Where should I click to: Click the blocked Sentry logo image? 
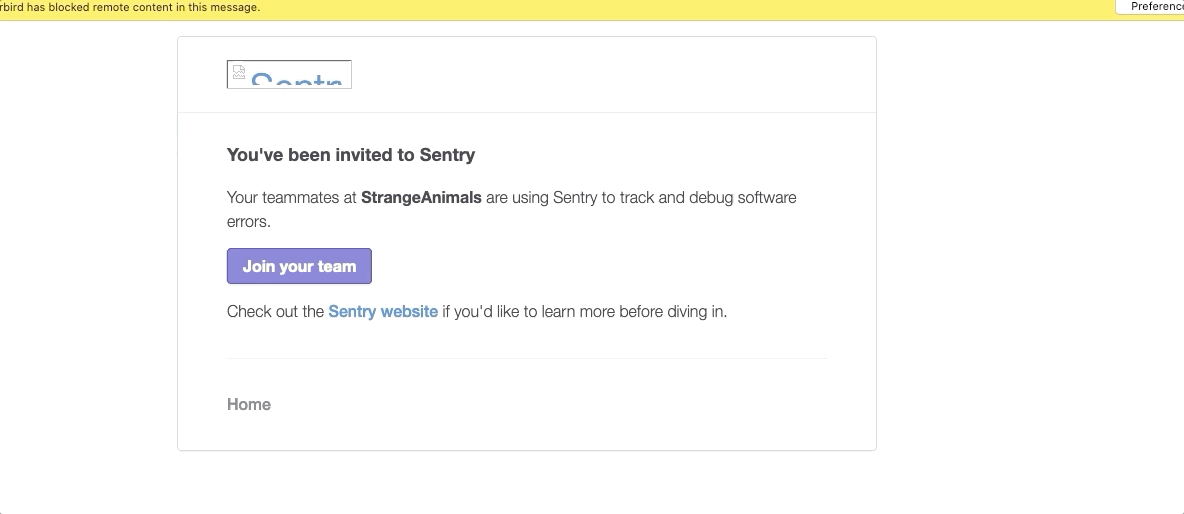[289, 74]
